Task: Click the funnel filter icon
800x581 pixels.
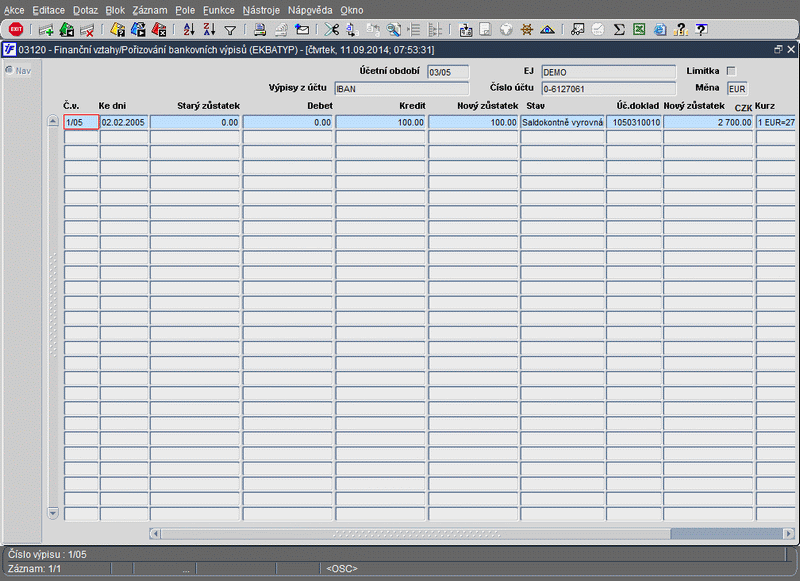Action: [x=230, y=31]
